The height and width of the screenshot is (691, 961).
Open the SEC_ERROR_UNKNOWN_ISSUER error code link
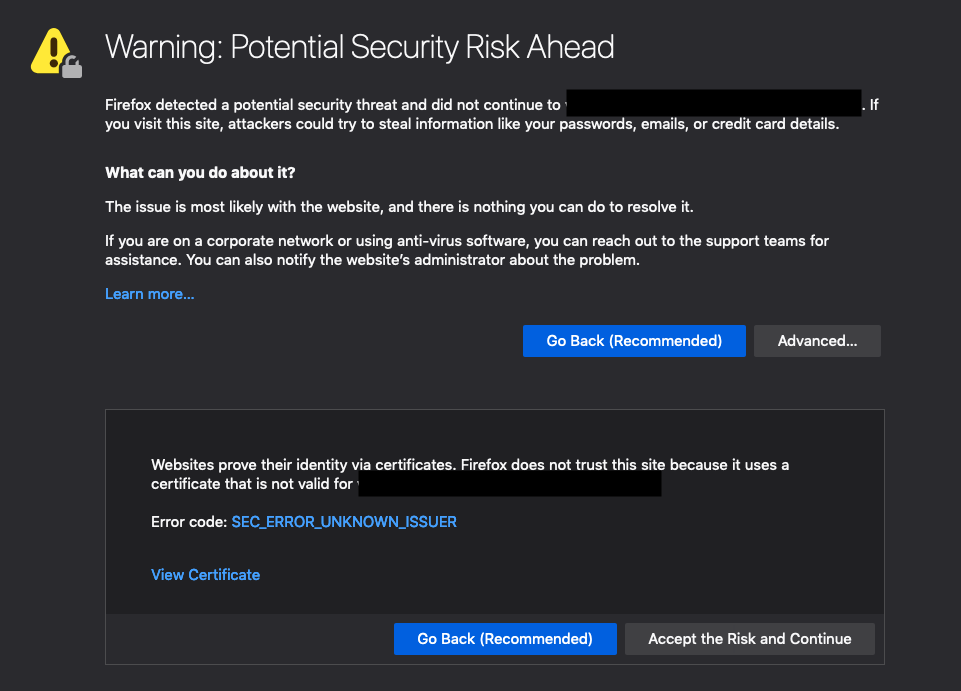(x=344, y=522)
